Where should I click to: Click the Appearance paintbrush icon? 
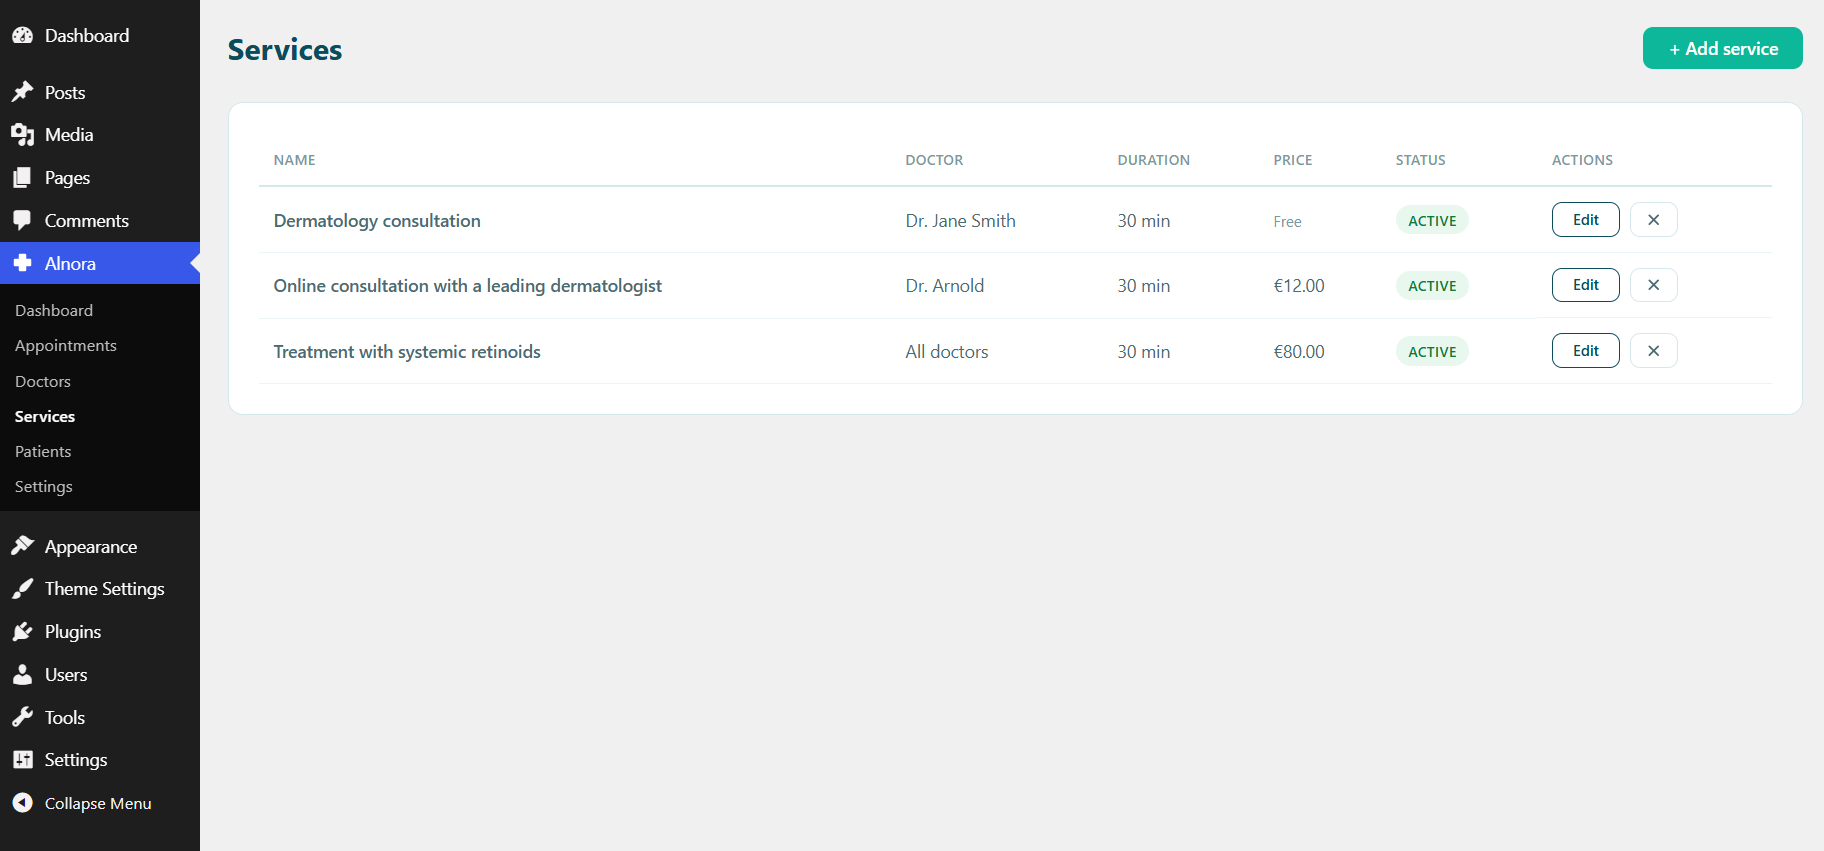[22, 546]
